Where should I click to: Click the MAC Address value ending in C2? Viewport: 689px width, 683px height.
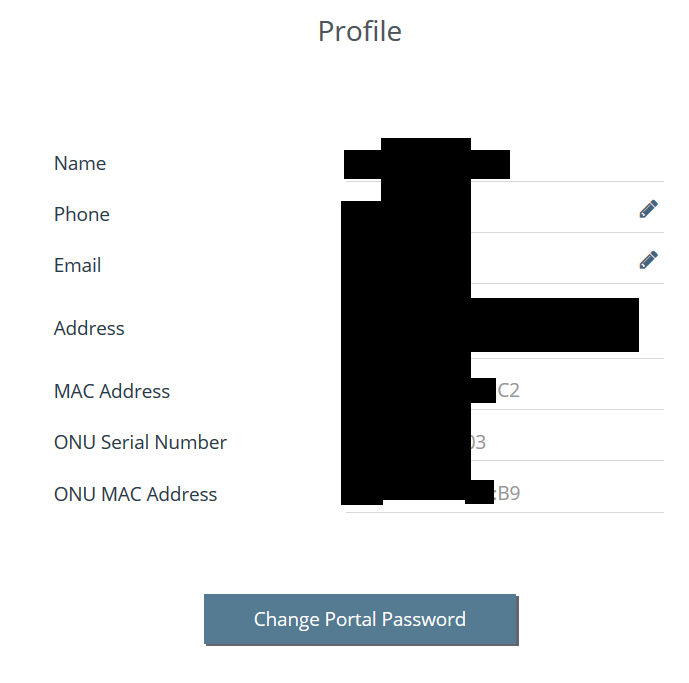tap(508, 391)
